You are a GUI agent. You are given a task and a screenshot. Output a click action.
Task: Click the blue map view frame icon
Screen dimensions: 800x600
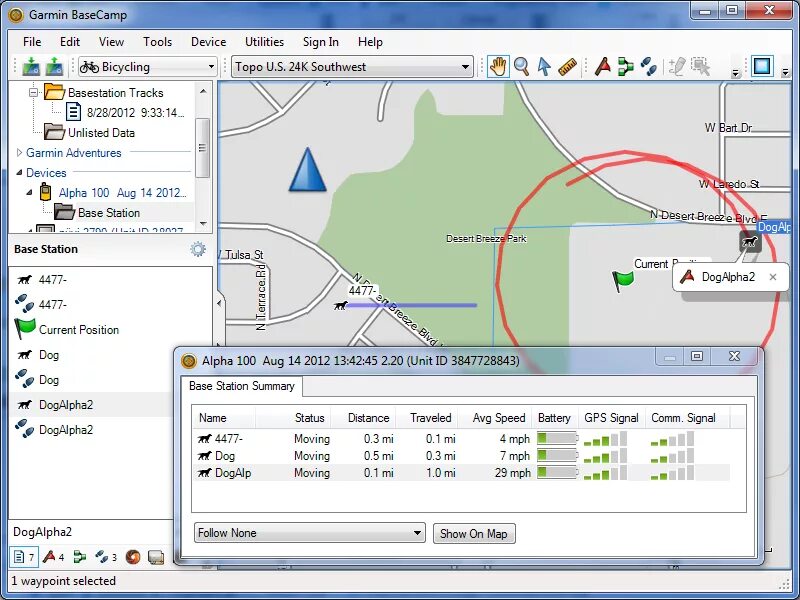point(762,66)
